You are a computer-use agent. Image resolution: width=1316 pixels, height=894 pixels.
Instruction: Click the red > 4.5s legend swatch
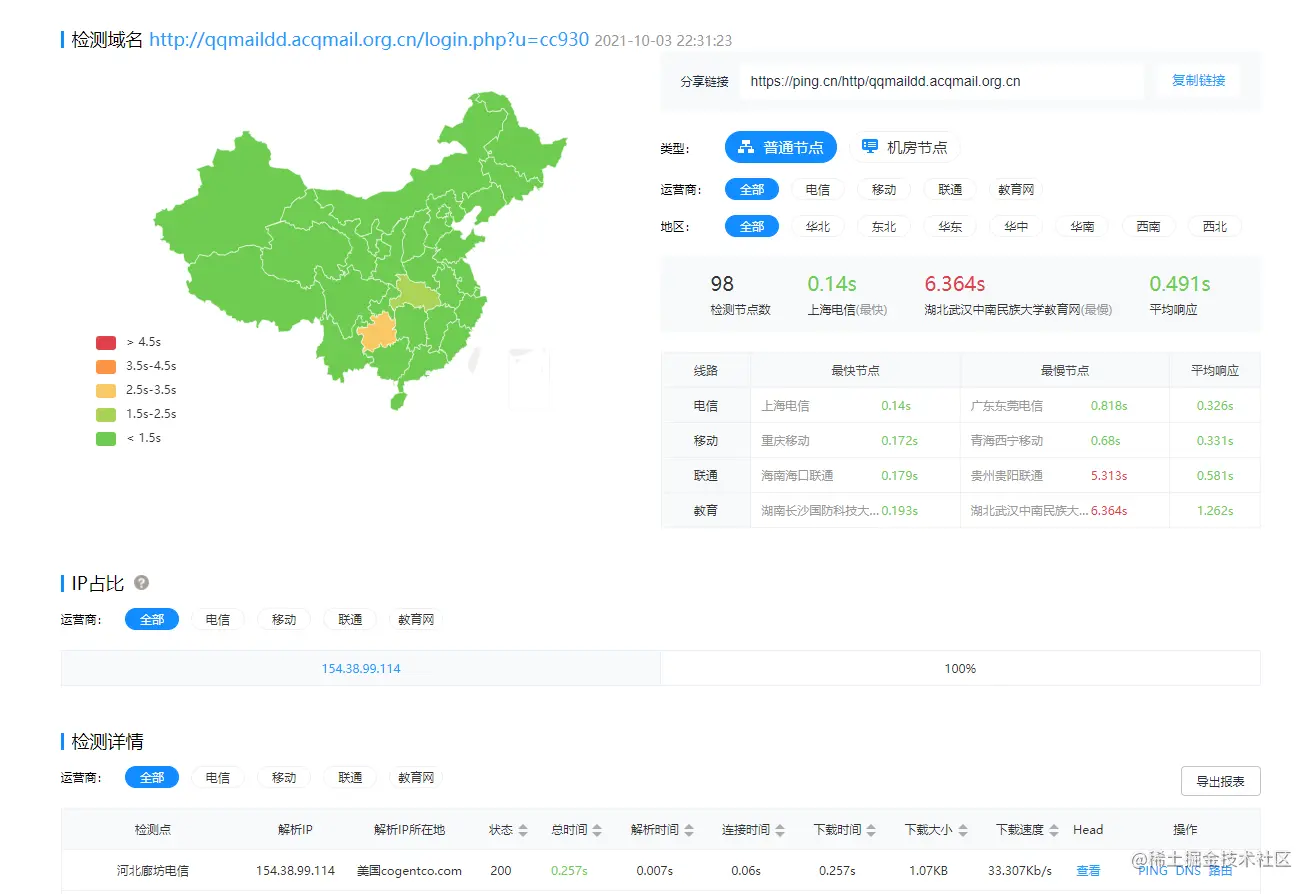[106, 342]
